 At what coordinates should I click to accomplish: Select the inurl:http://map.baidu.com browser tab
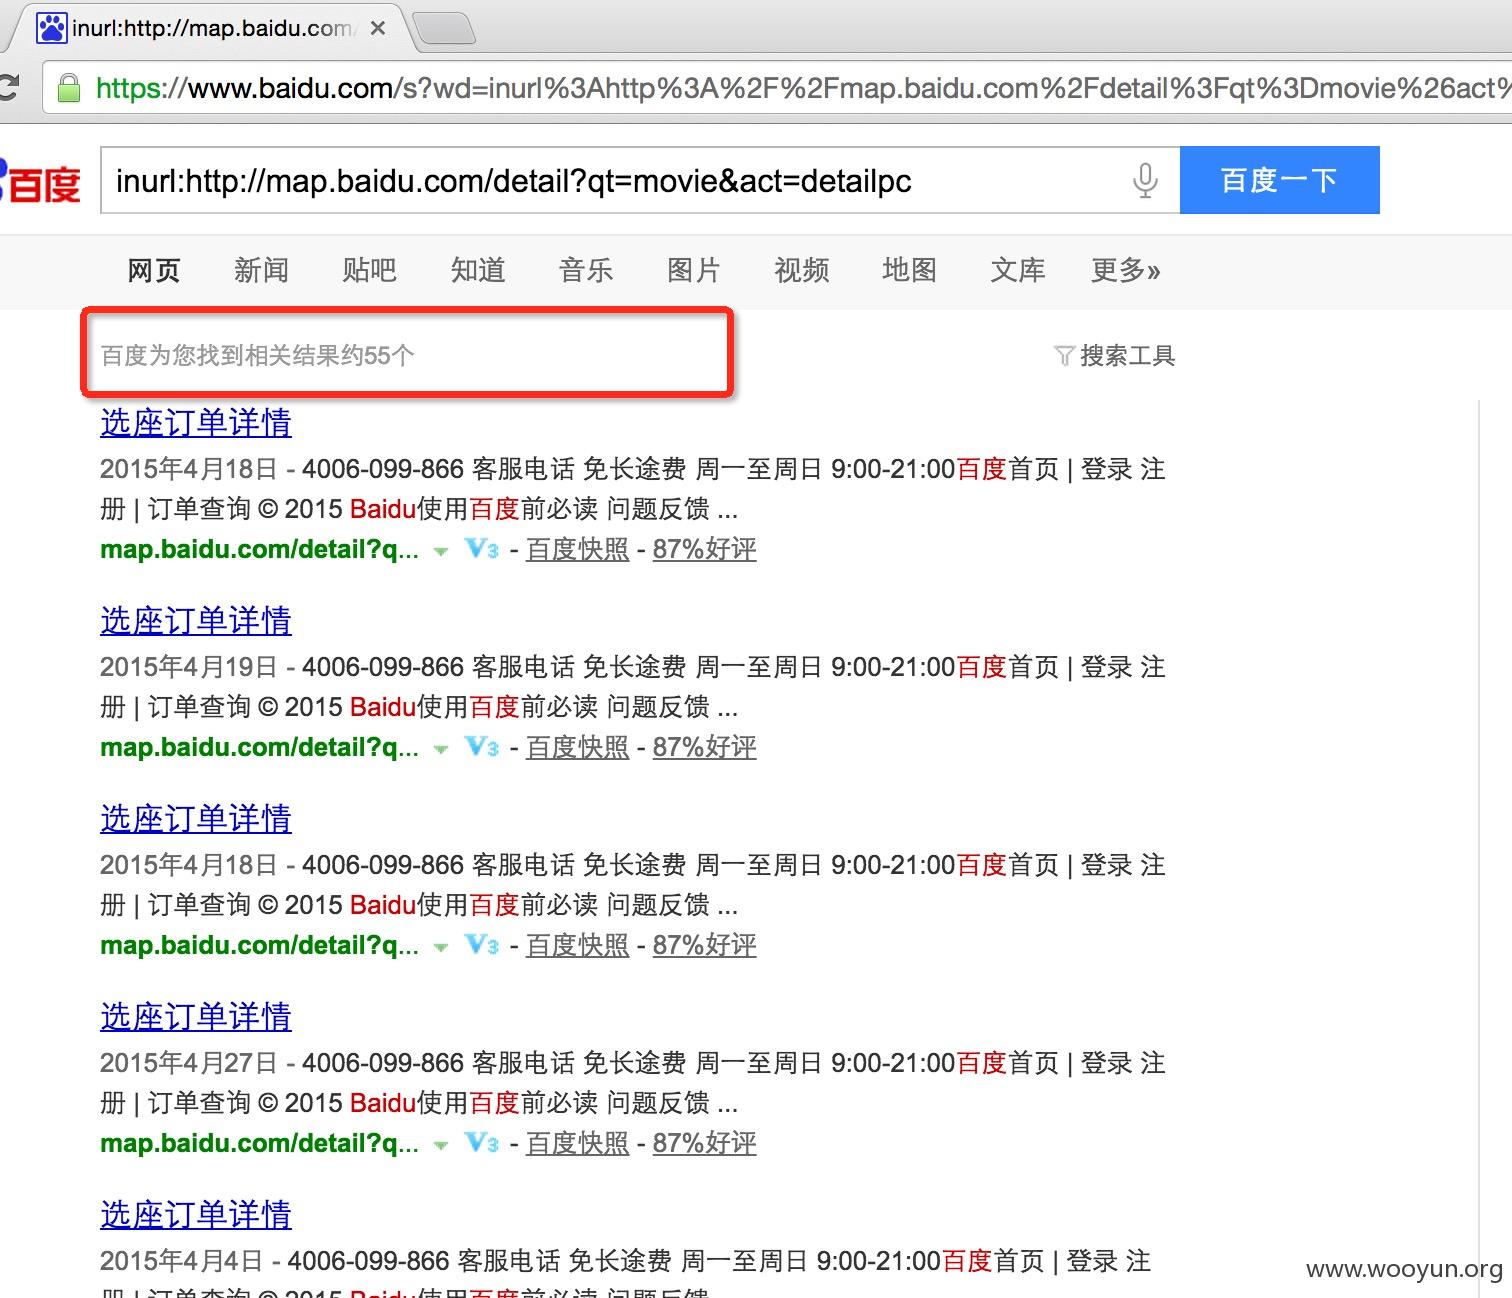205,28
